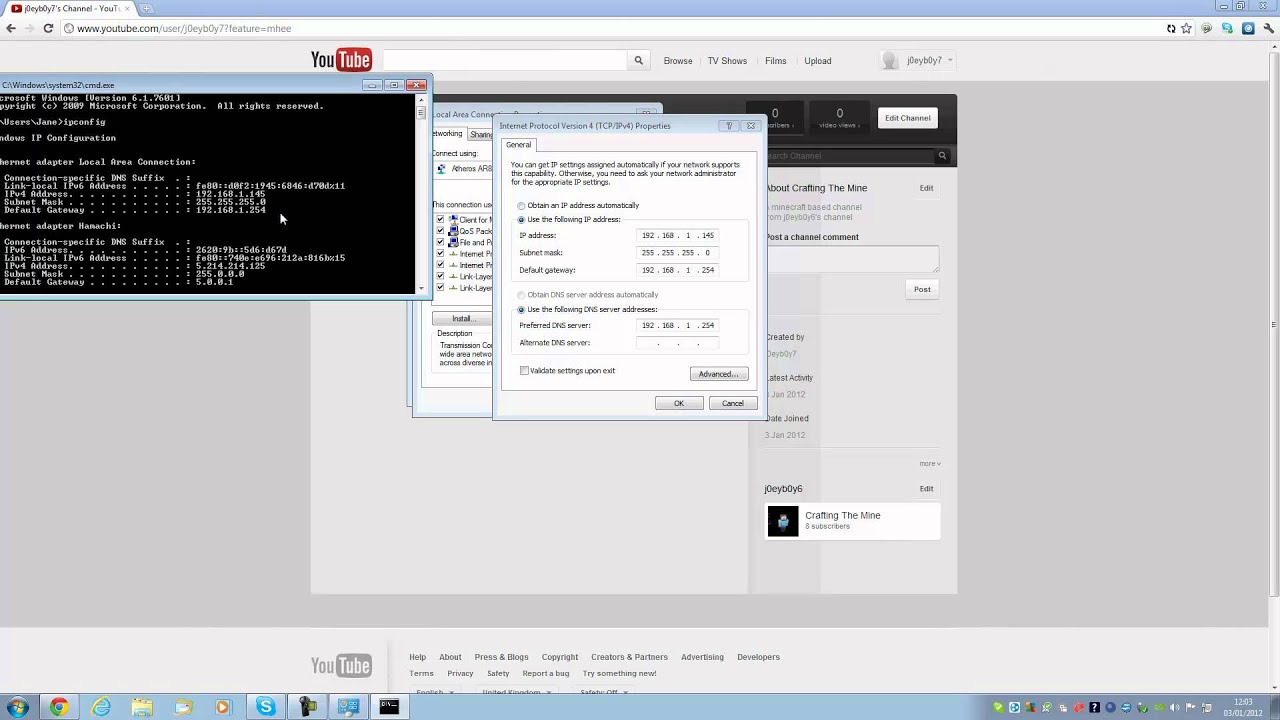Open Windows Media Player taskbar icon
The width and height of the screenshot is (1280, 720).
[x=222, y=707]
